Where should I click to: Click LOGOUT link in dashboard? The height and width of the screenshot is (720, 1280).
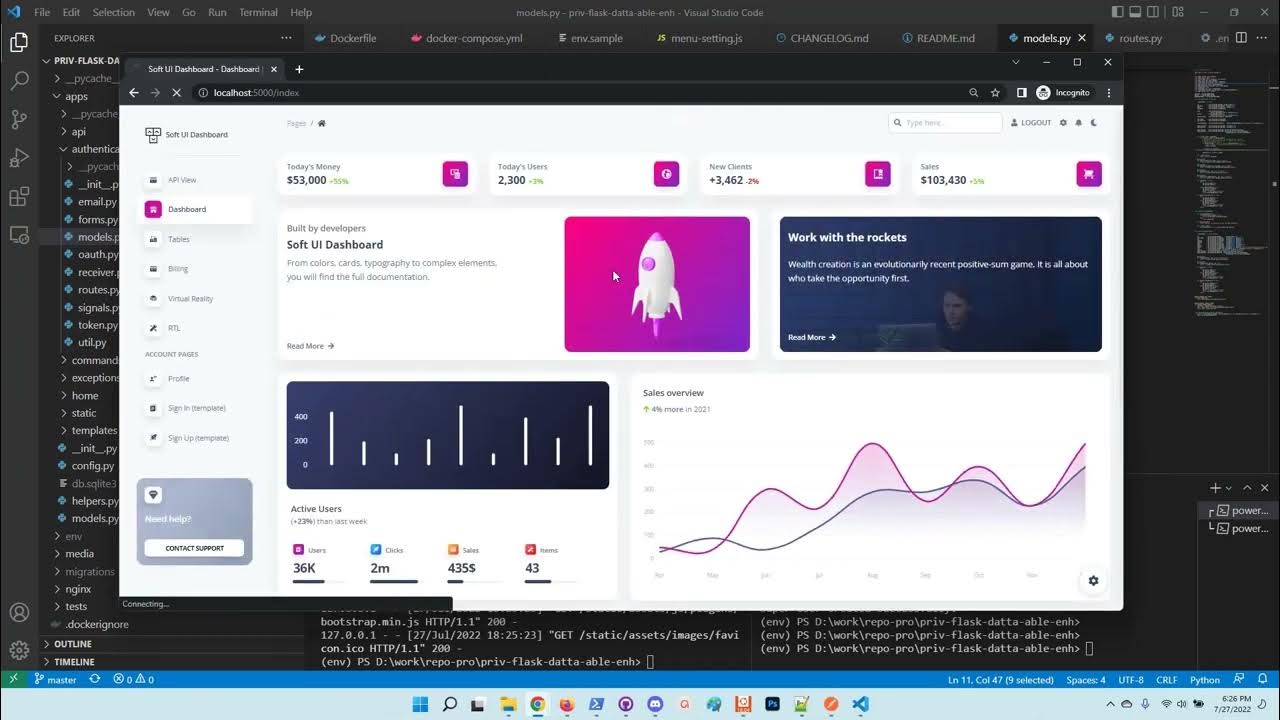coord(1031,122)
